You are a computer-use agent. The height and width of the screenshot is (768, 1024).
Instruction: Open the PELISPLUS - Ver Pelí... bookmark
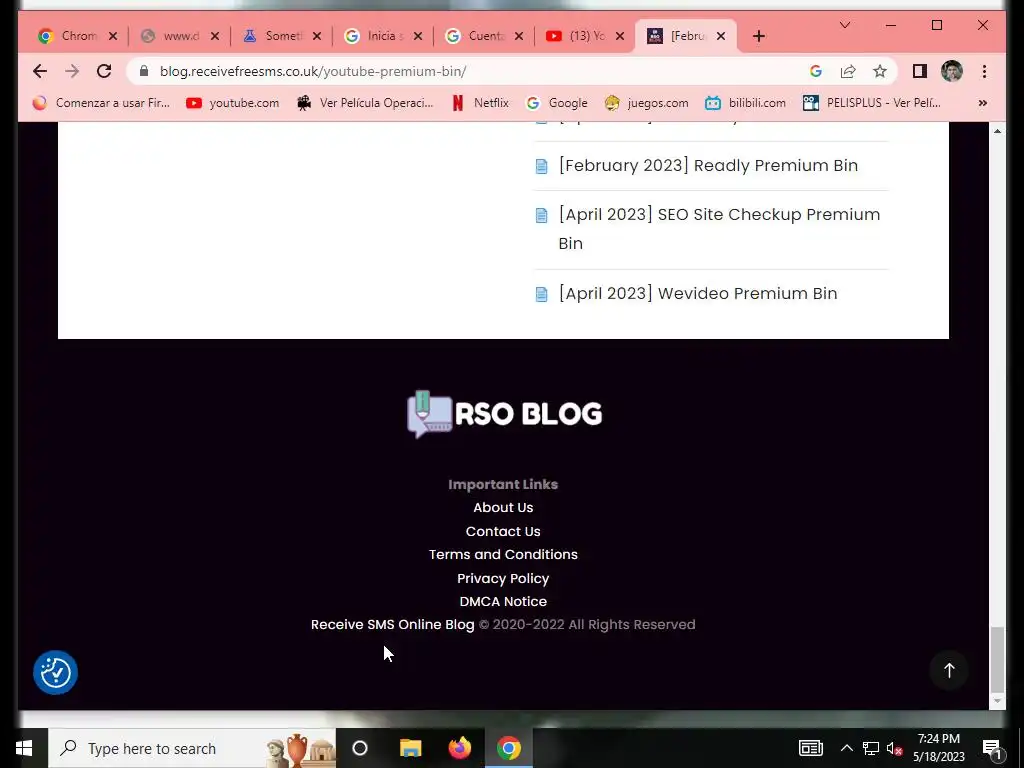[872, 103]
